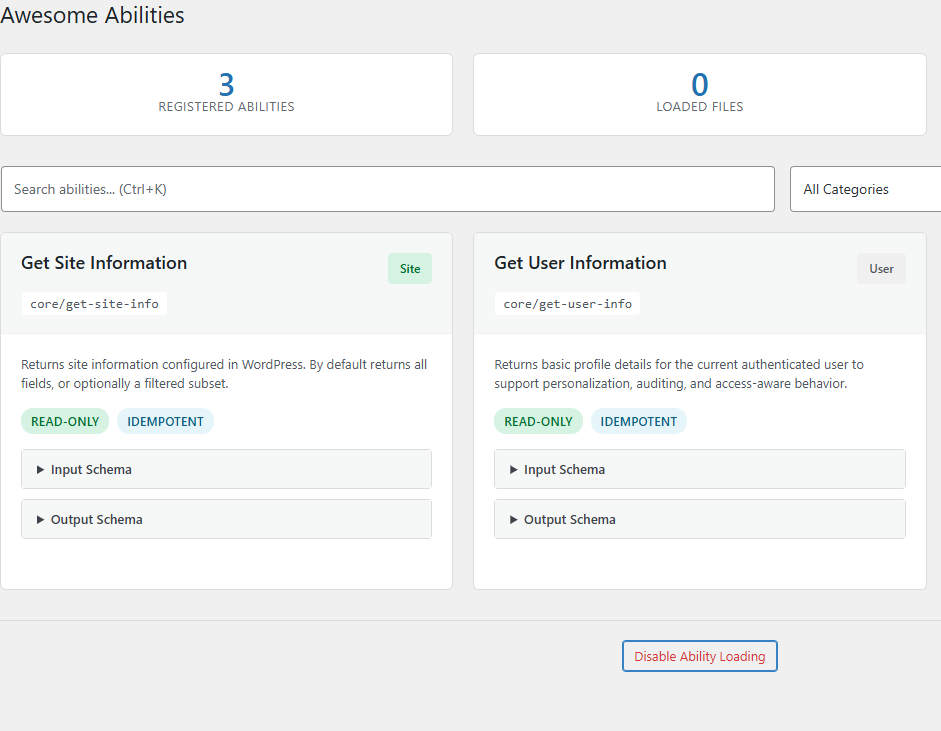The image size is (941, 731).
Task: Click the green Site category badge
Action: [x=410, y=269]
